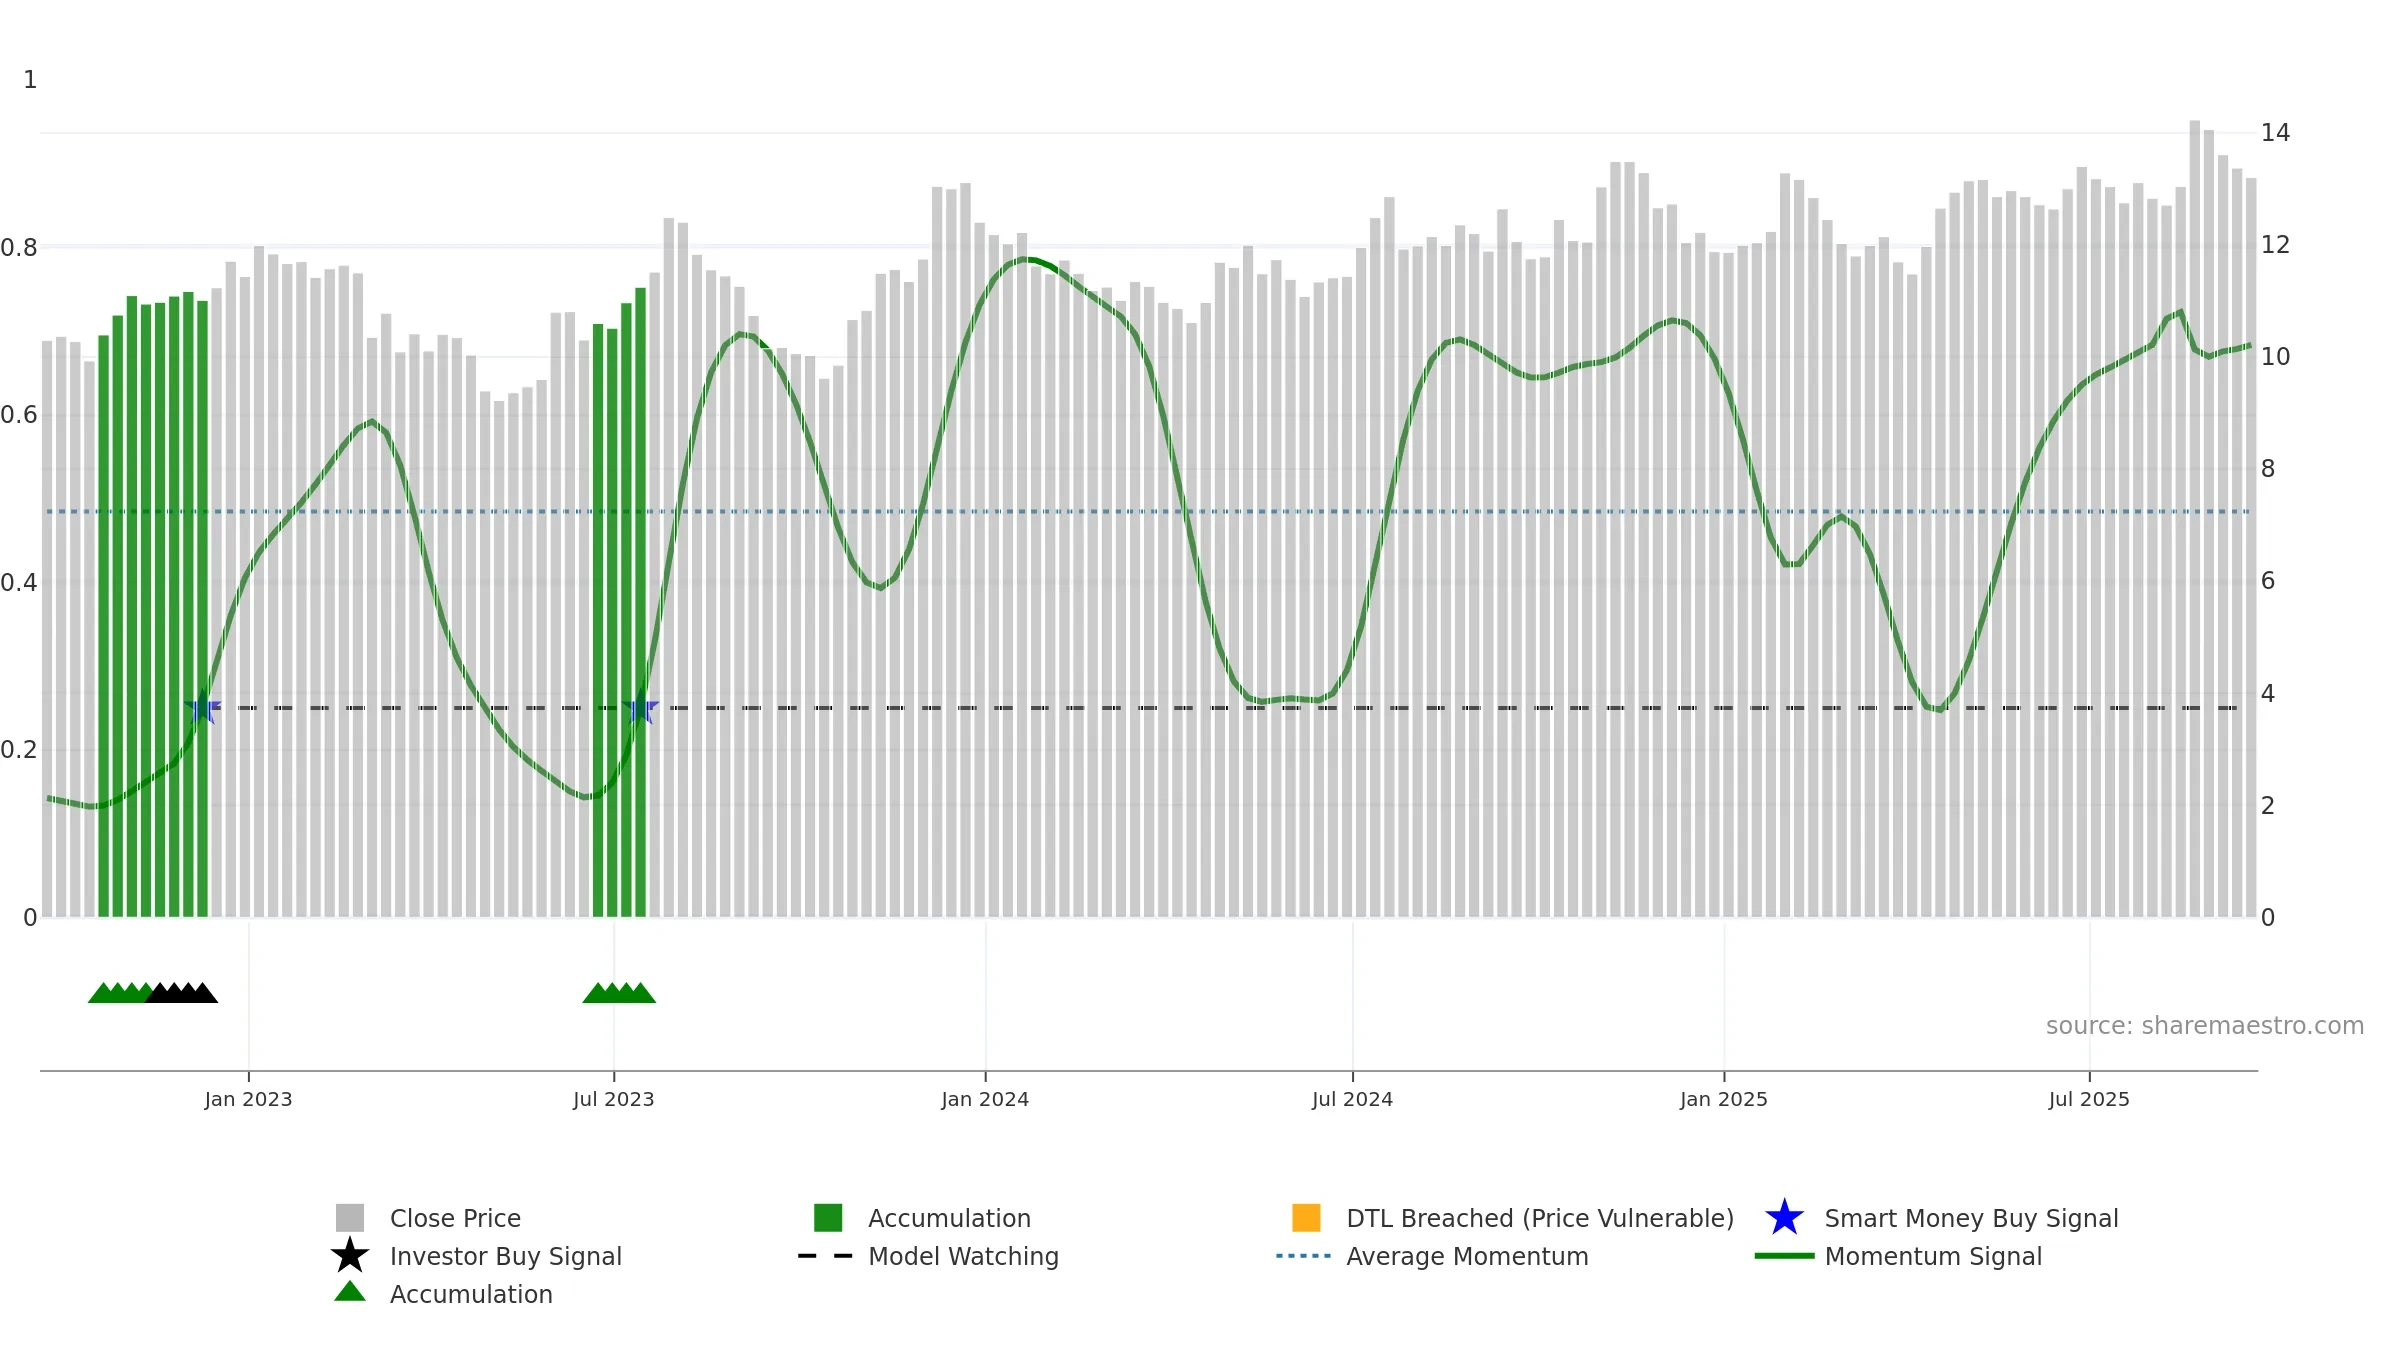Toggle the DTL Breached (Price Vulnerable) legend item
Viewport: 2400px width, 1350px height.
tap(1512, 1218)
